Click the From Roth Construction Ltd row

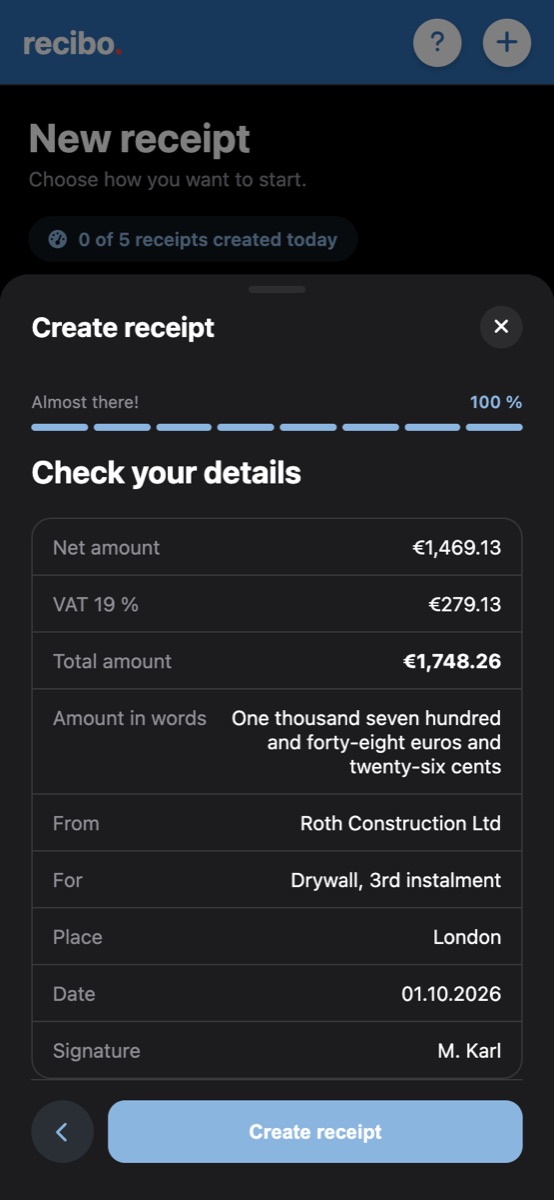tap(277, 823)
